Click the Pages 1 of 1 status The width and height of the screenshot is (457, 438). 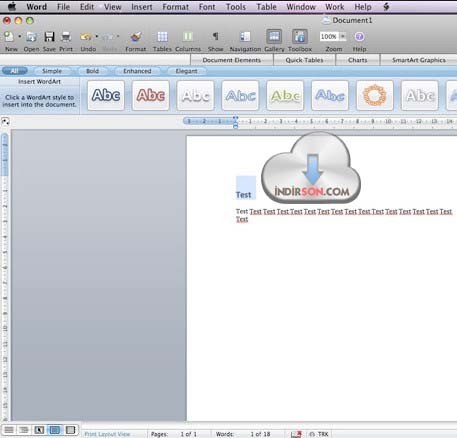tap(174, 434)
